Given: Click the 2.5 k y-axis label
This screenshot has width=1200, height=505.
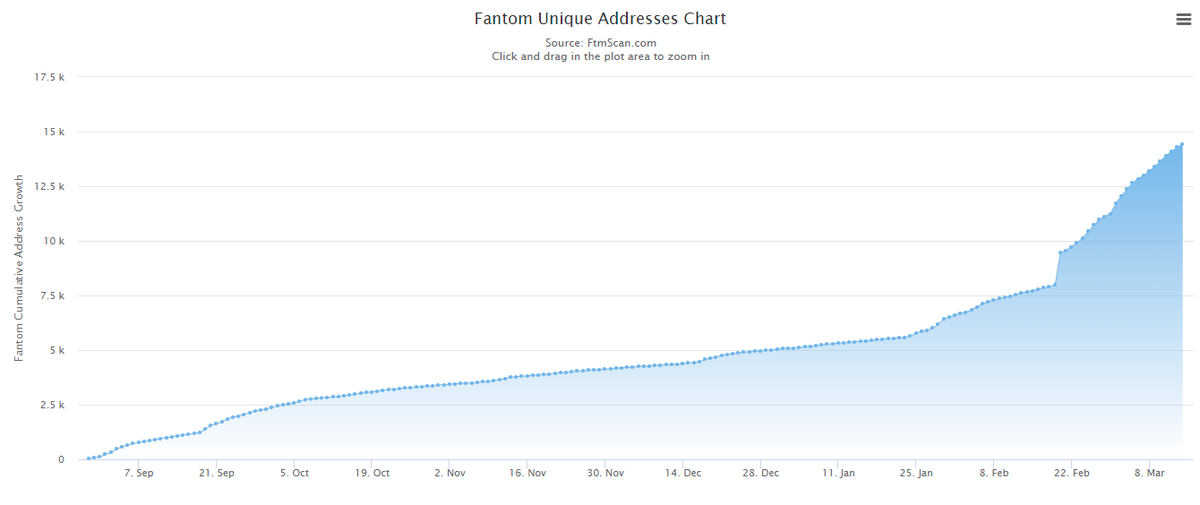Looking at the screenshot, I should point(52,405).
